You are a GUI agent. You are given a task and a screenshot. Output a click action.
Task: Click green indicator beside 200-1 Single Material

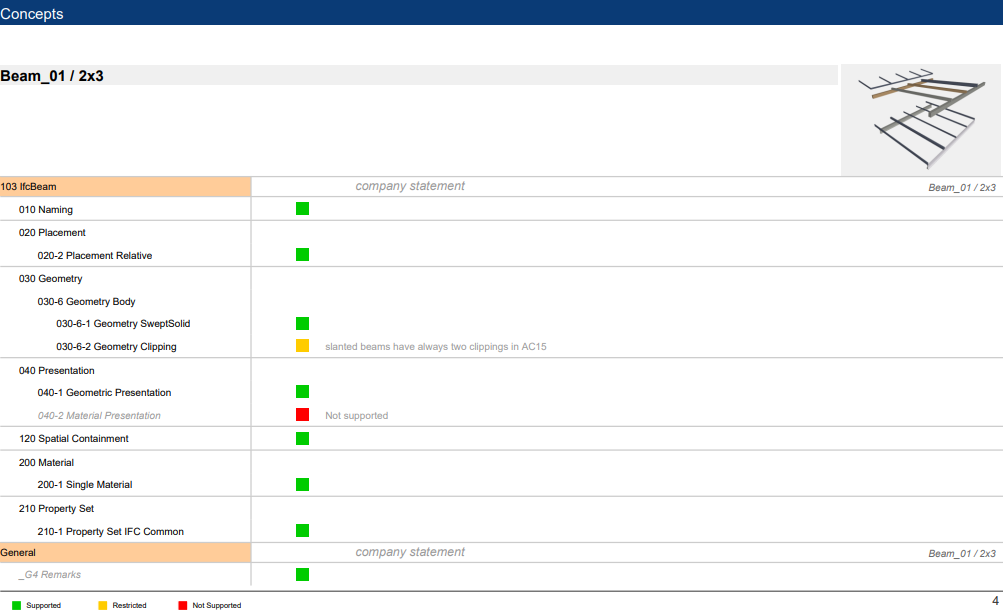tap(302, 484)
